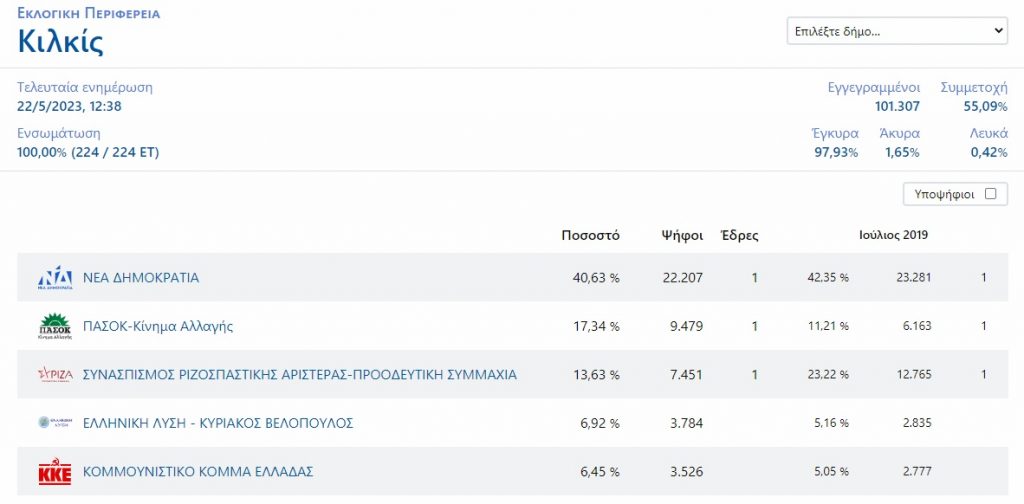Click the Ψήφοι column header

(x=680, y=236)
